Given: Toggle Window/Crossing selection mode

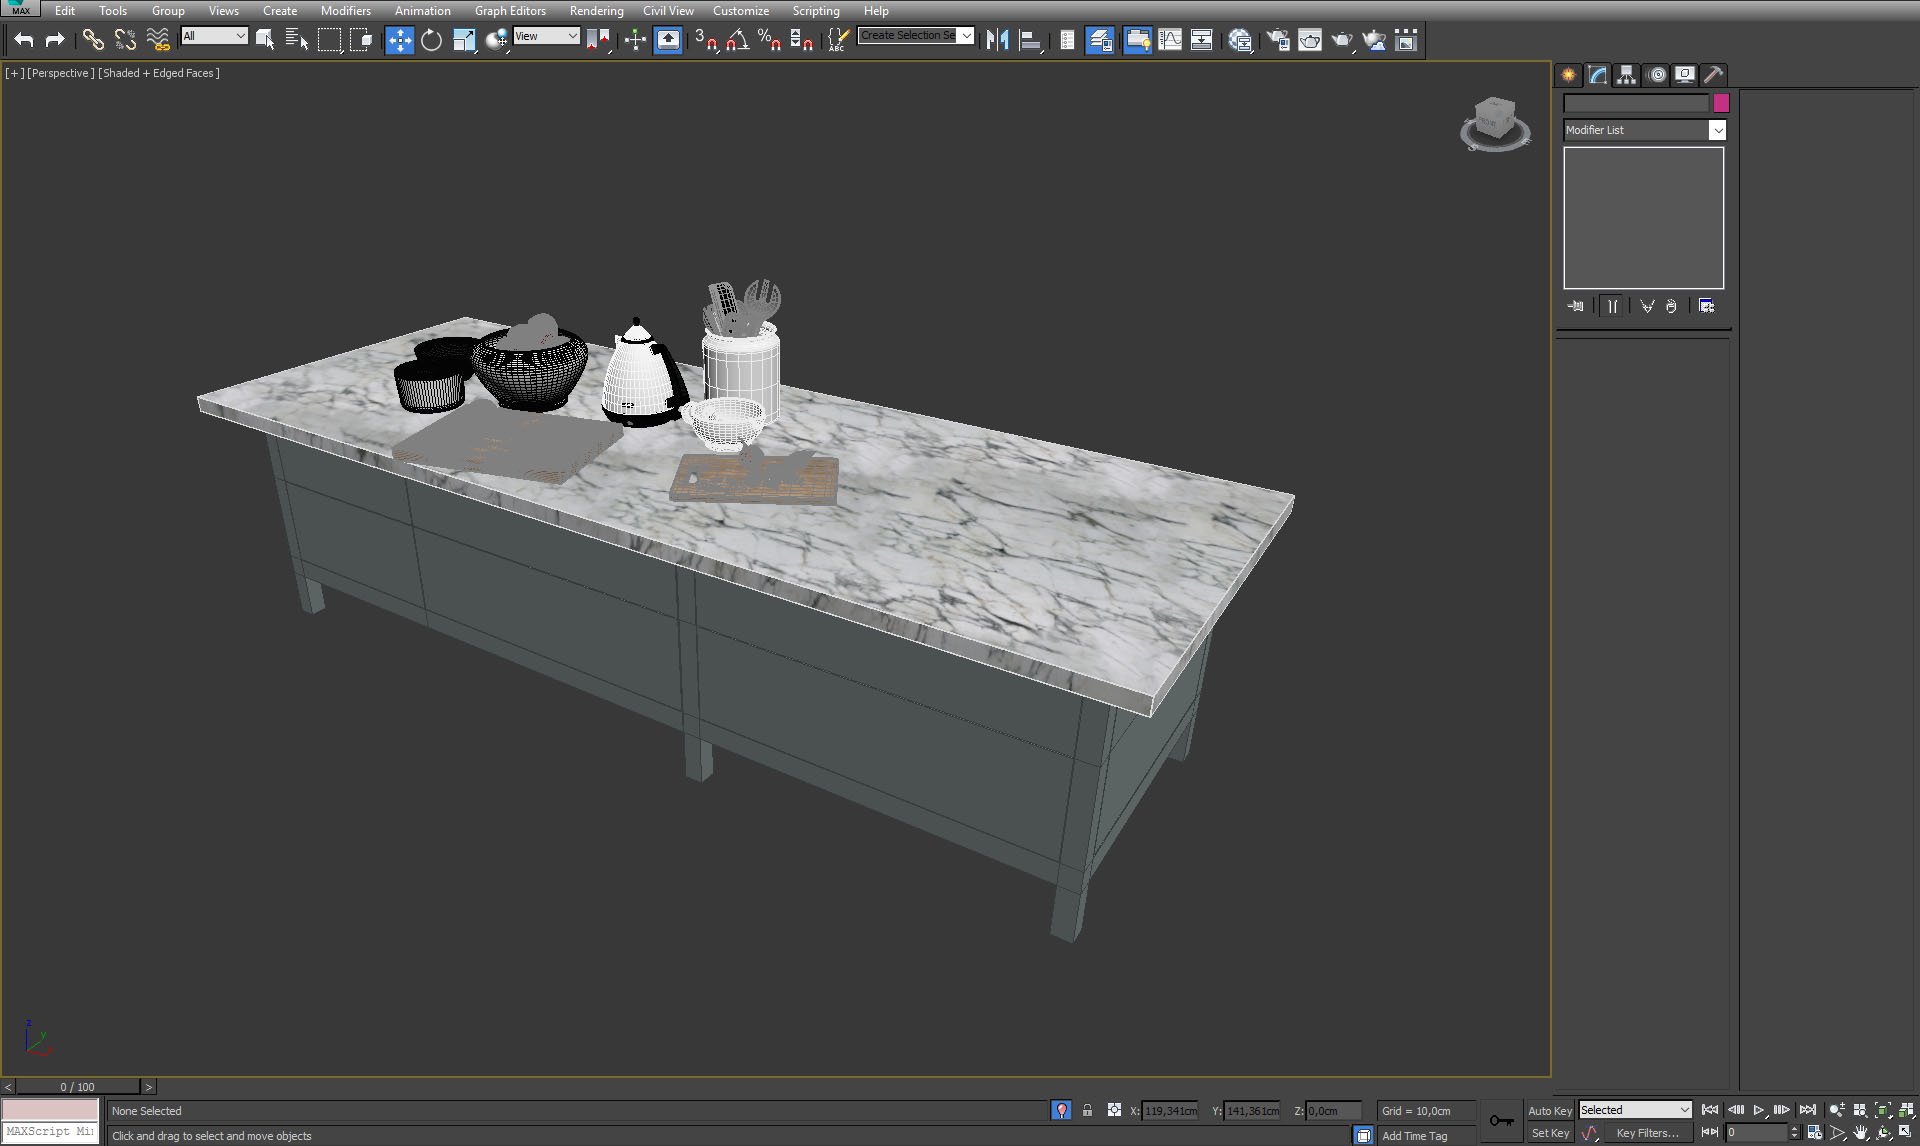Looking at the screenshot, I should click(361, 40).
